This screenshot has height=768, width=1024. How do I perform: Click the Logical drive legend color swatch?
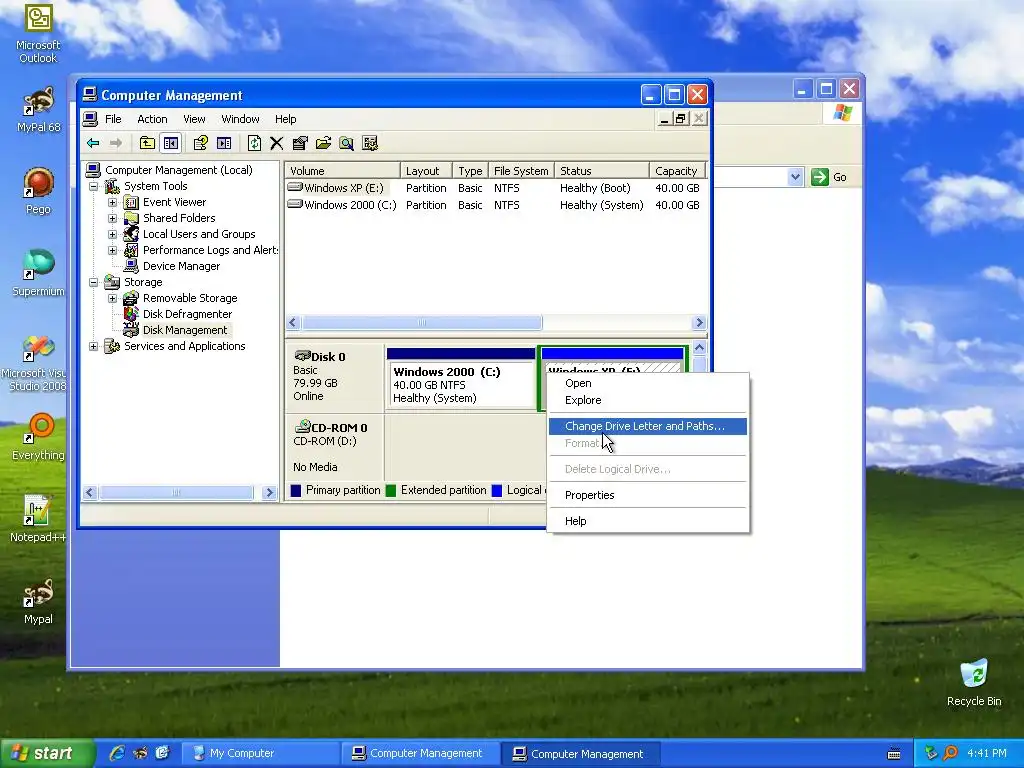click(x=497, y=490)
